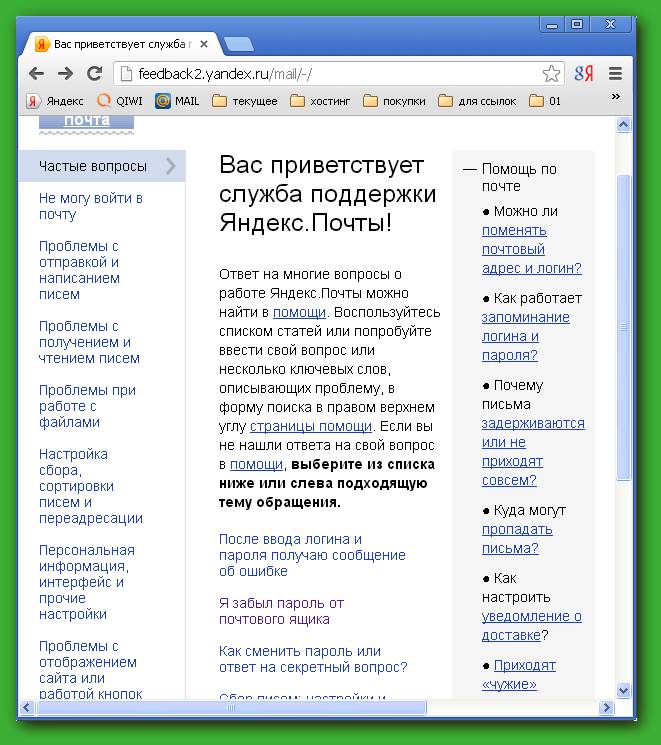
Task: Open запоминание логина и пароля link
Action: coord(526,336)
